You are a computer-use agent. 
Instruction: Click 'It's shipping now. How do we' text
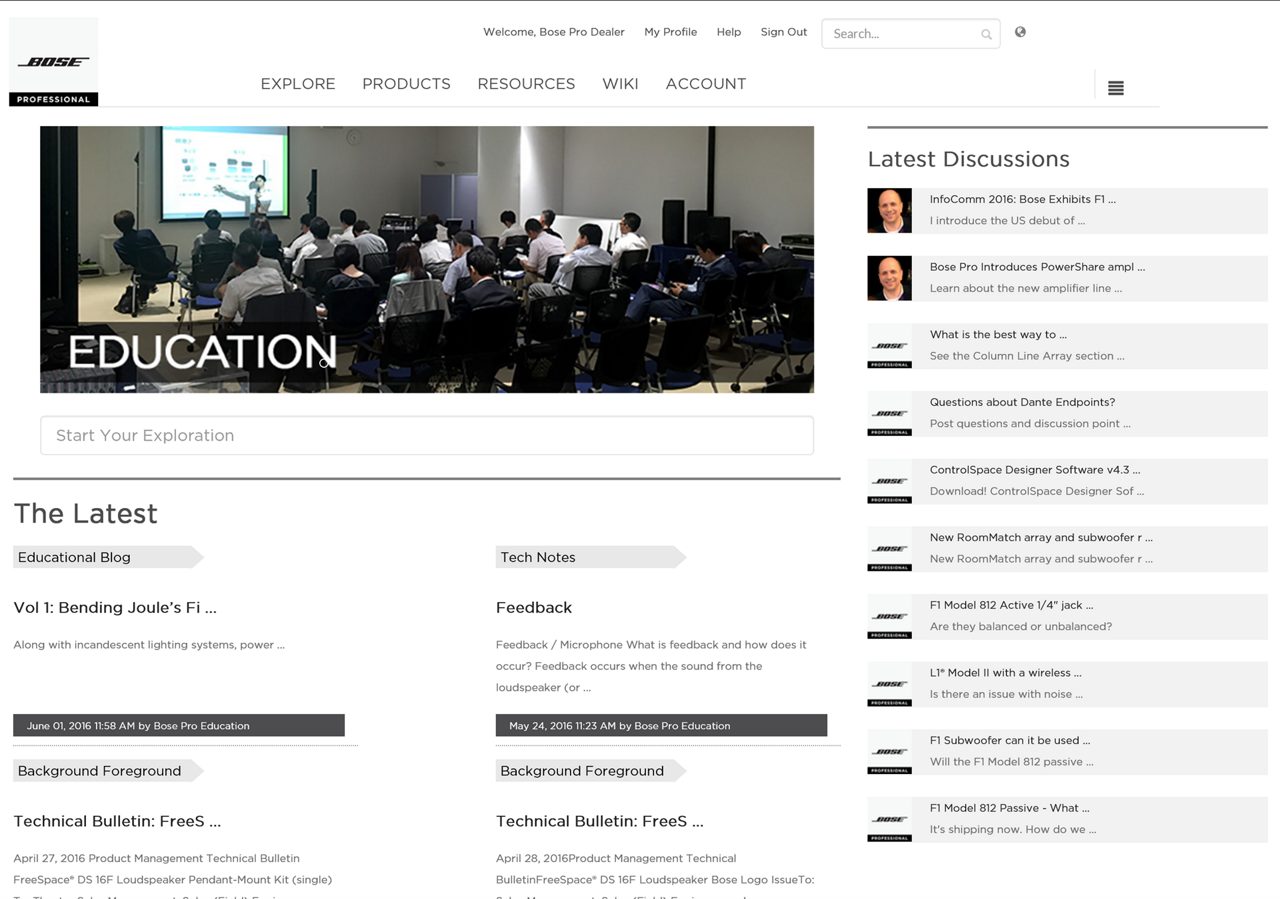coord(1013,830)
